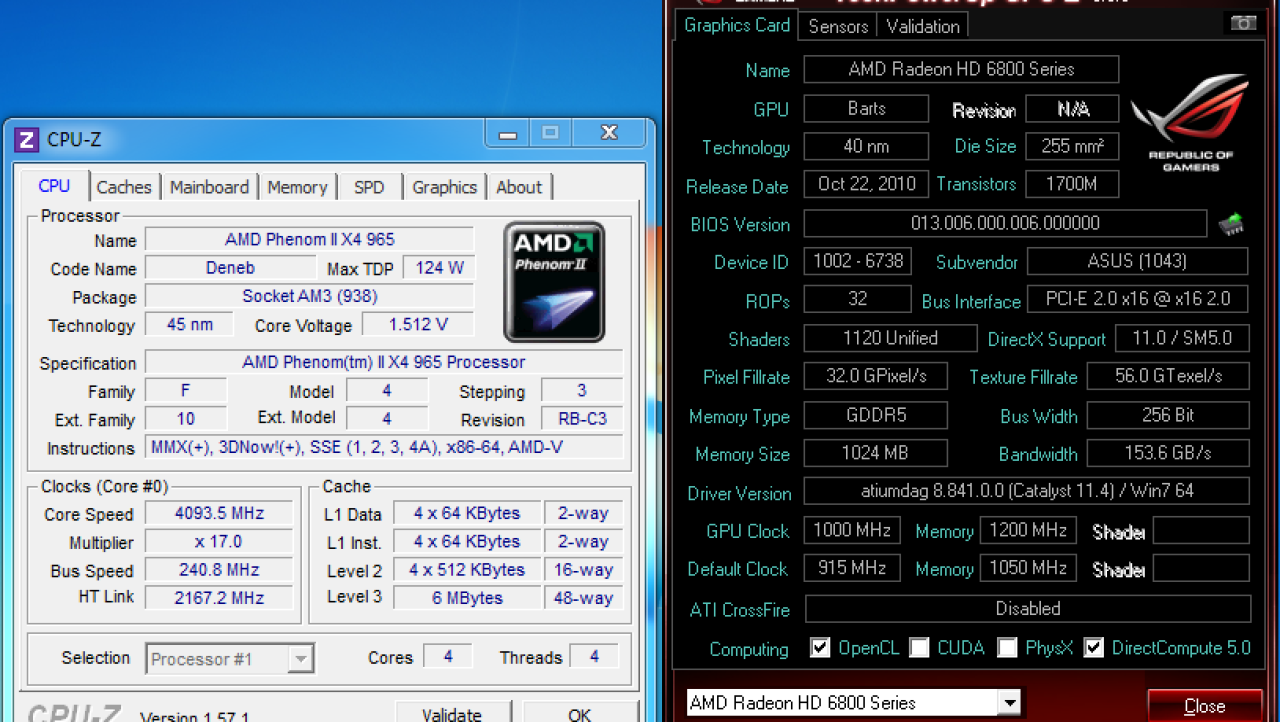Select the Graphics Card tab in GPU-Z

click(737, 25)
